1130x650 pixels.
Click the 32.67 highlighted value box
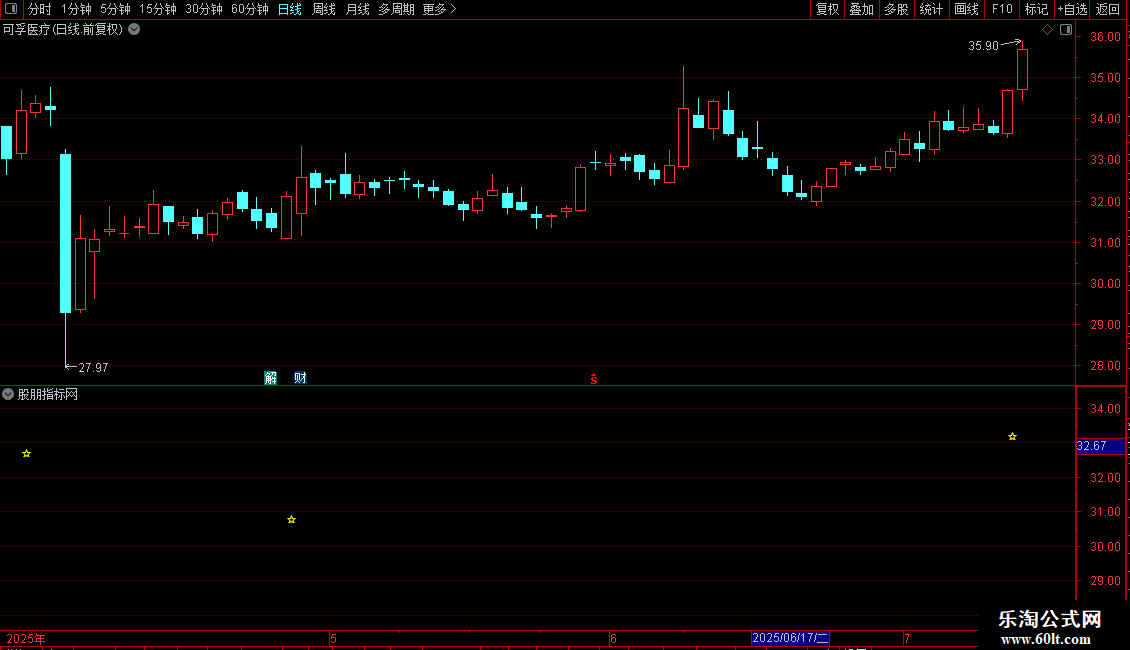pos(1100,446)
